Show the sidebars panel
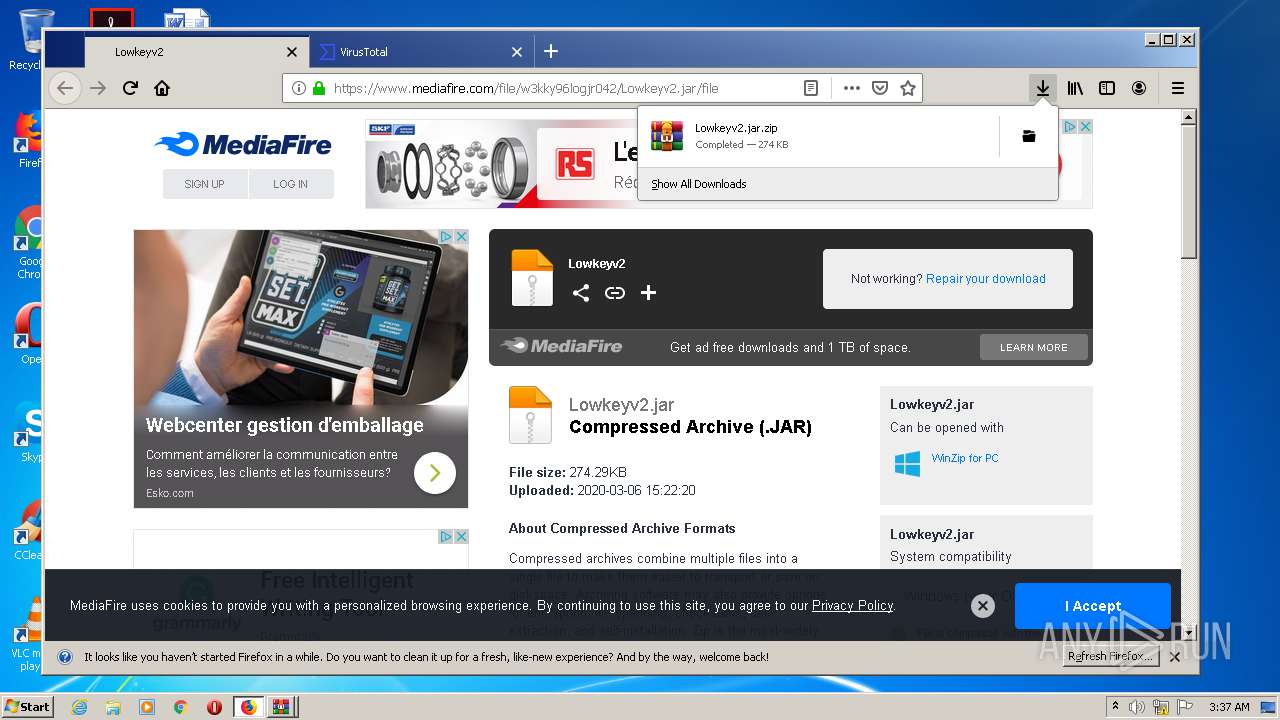 pos(1107,88)
